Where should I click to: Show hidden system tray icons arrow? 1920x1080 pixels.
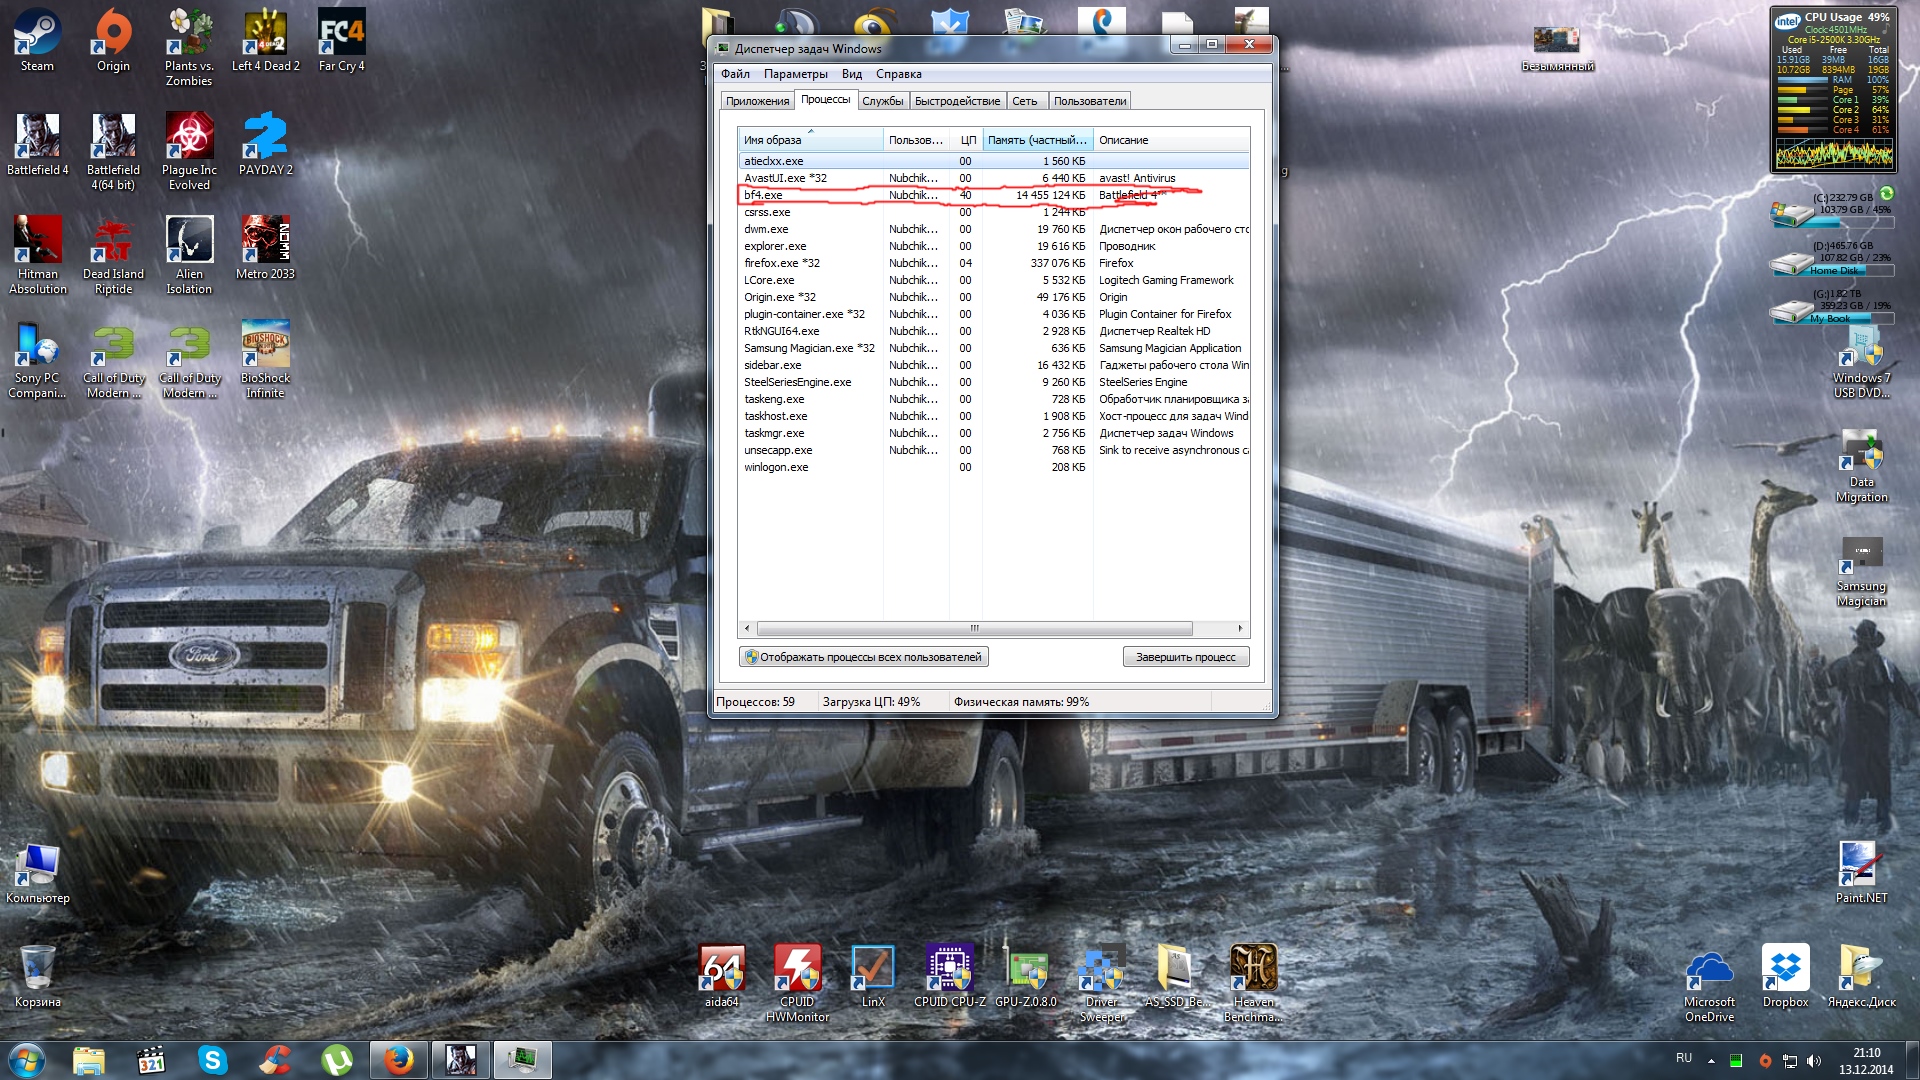[x=1711, y=1060]
